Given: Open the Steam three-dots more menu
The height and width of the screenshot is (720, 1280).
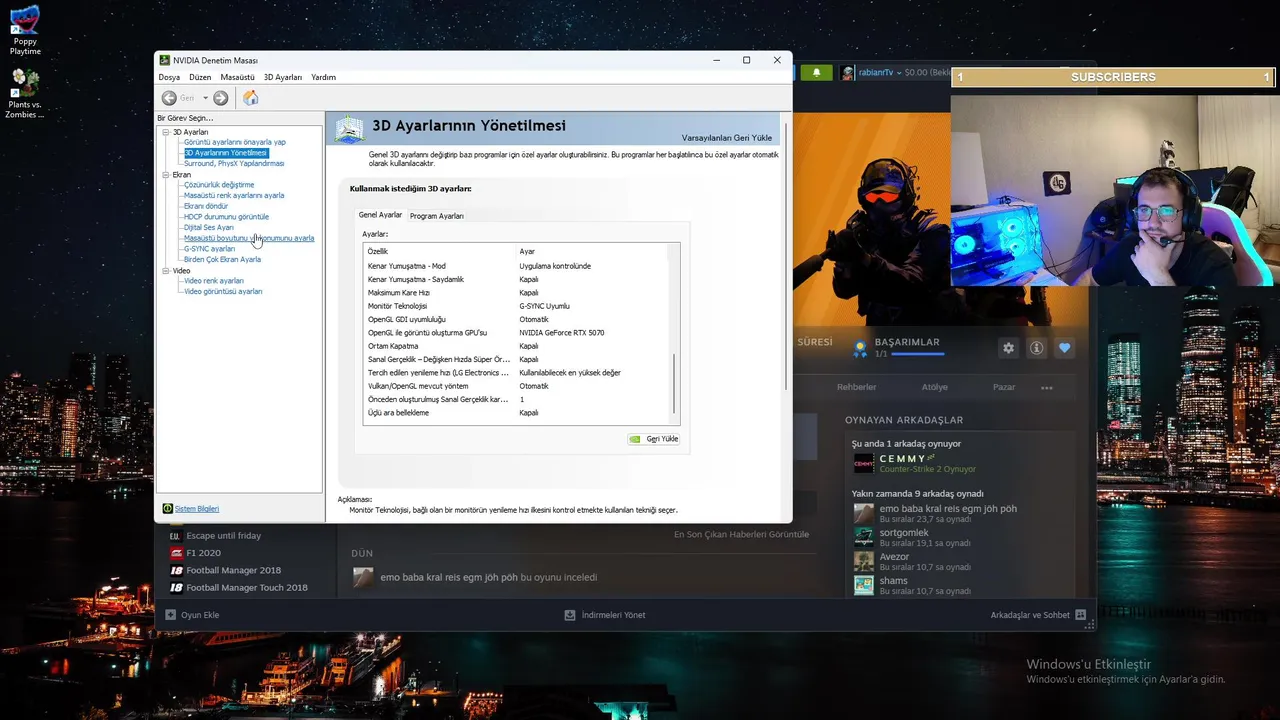Looking at the screenshot, I should point(1046,388).
